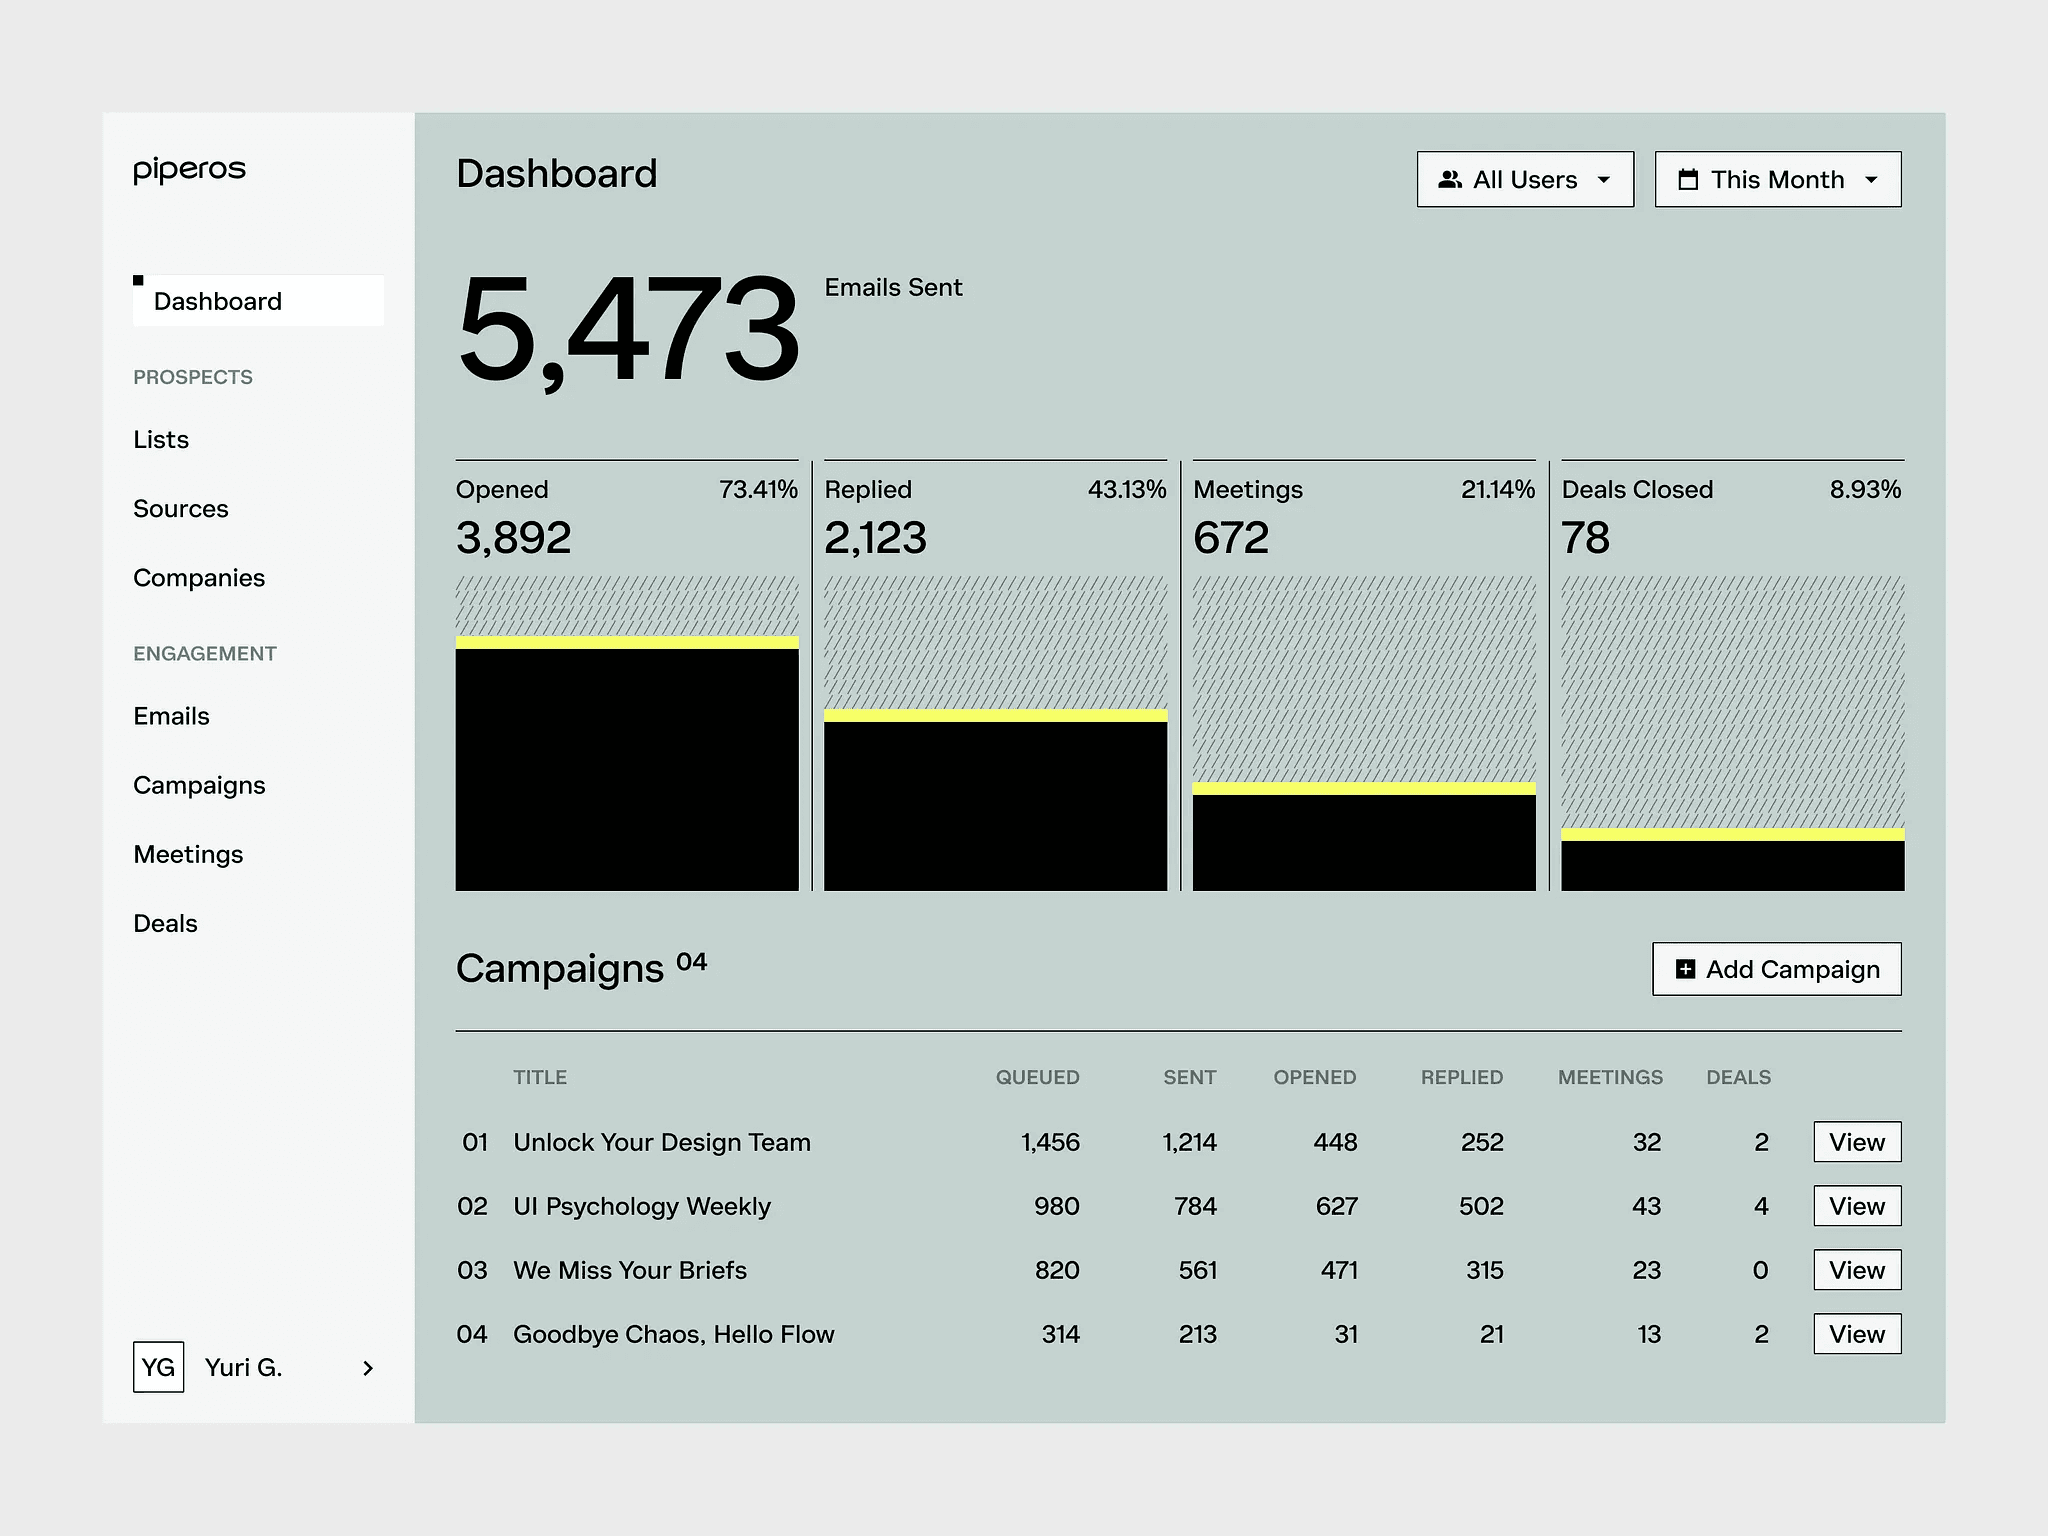
Task: Navigate to Campaigns in sidebar
Action: pyautogui.click(x=199, y=785)
